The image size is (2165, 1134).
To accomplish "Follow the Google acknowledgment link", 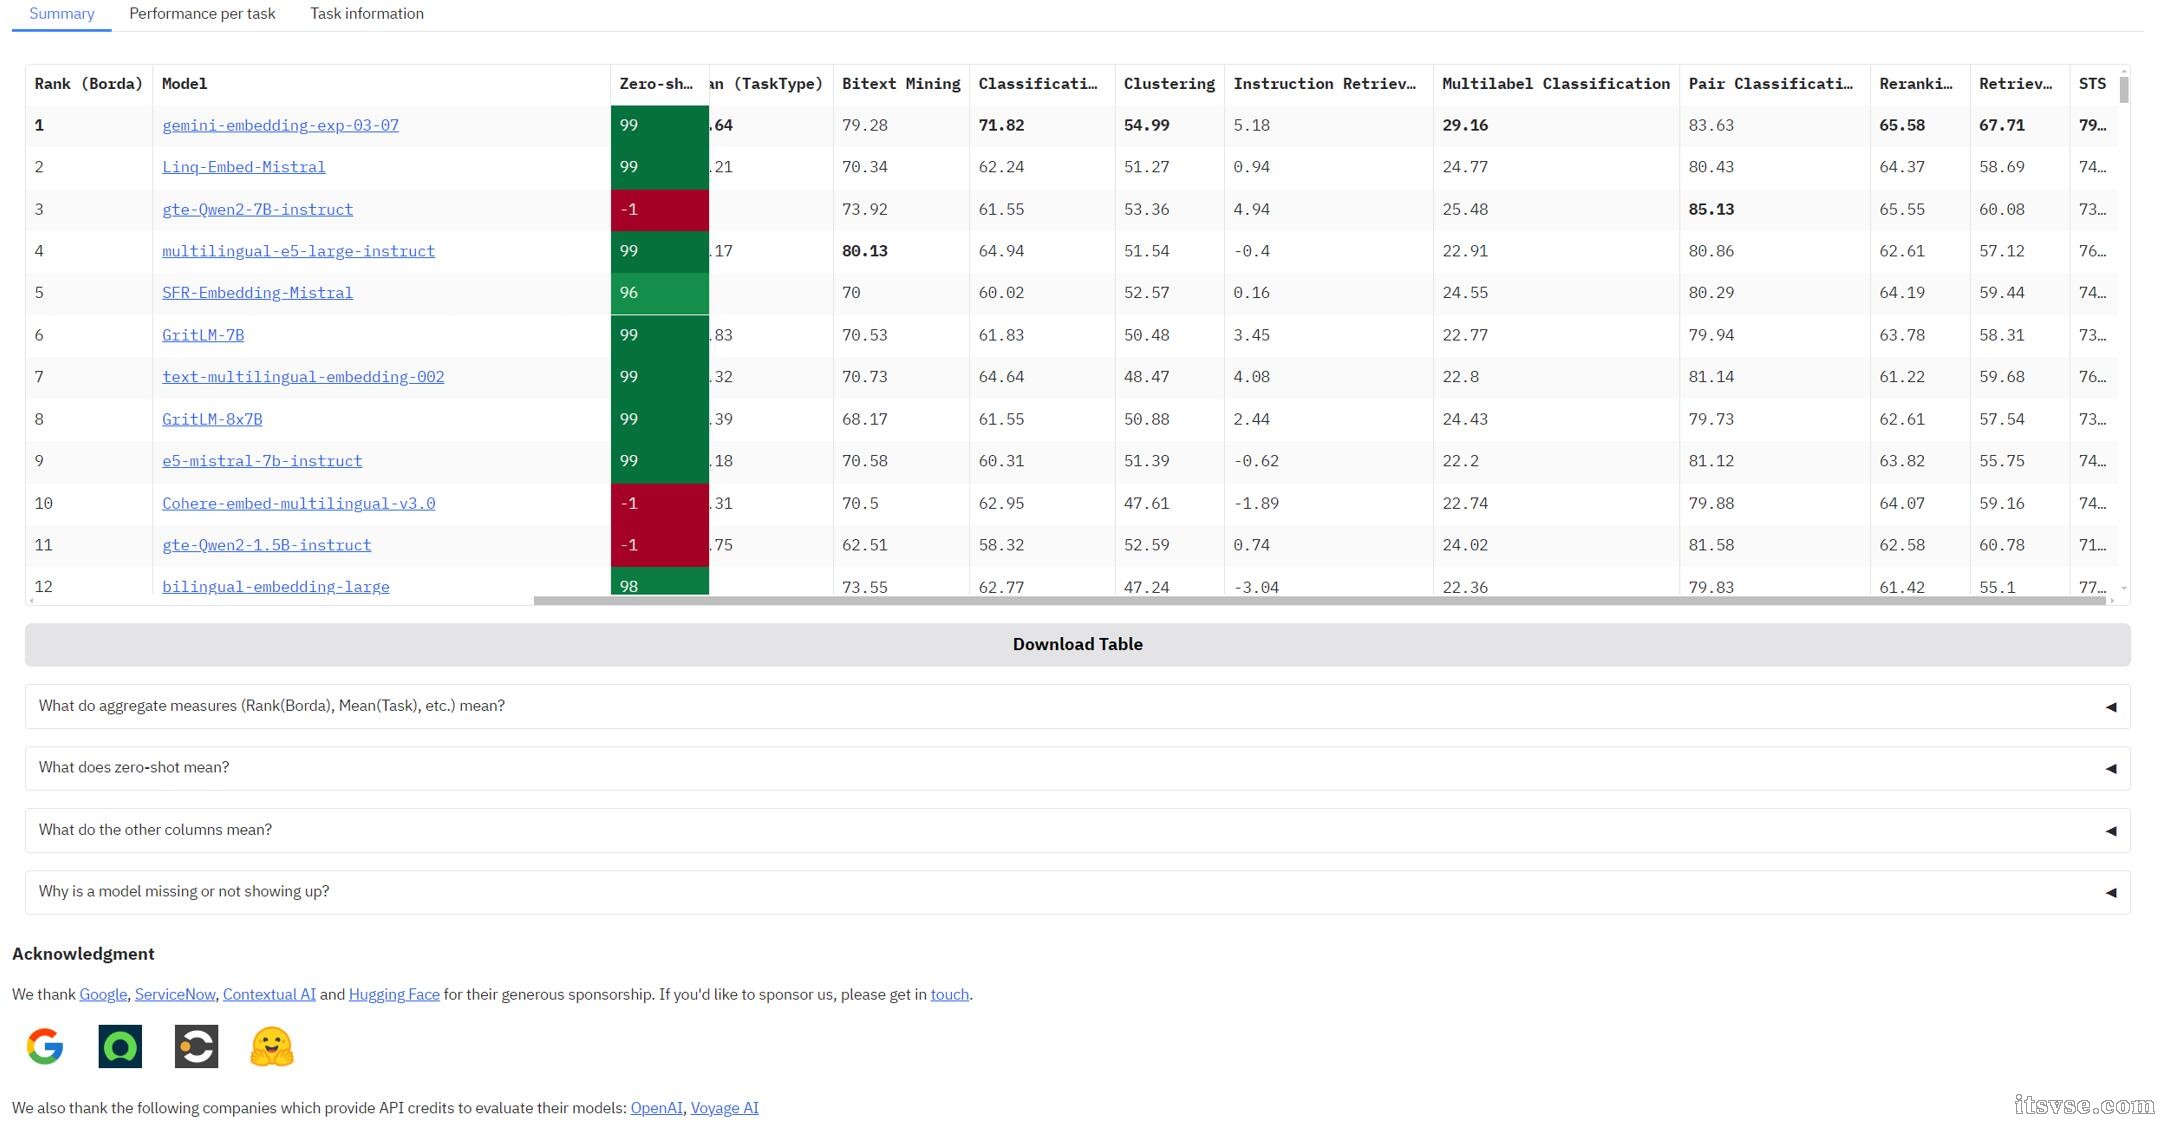I will pos(103,995).
